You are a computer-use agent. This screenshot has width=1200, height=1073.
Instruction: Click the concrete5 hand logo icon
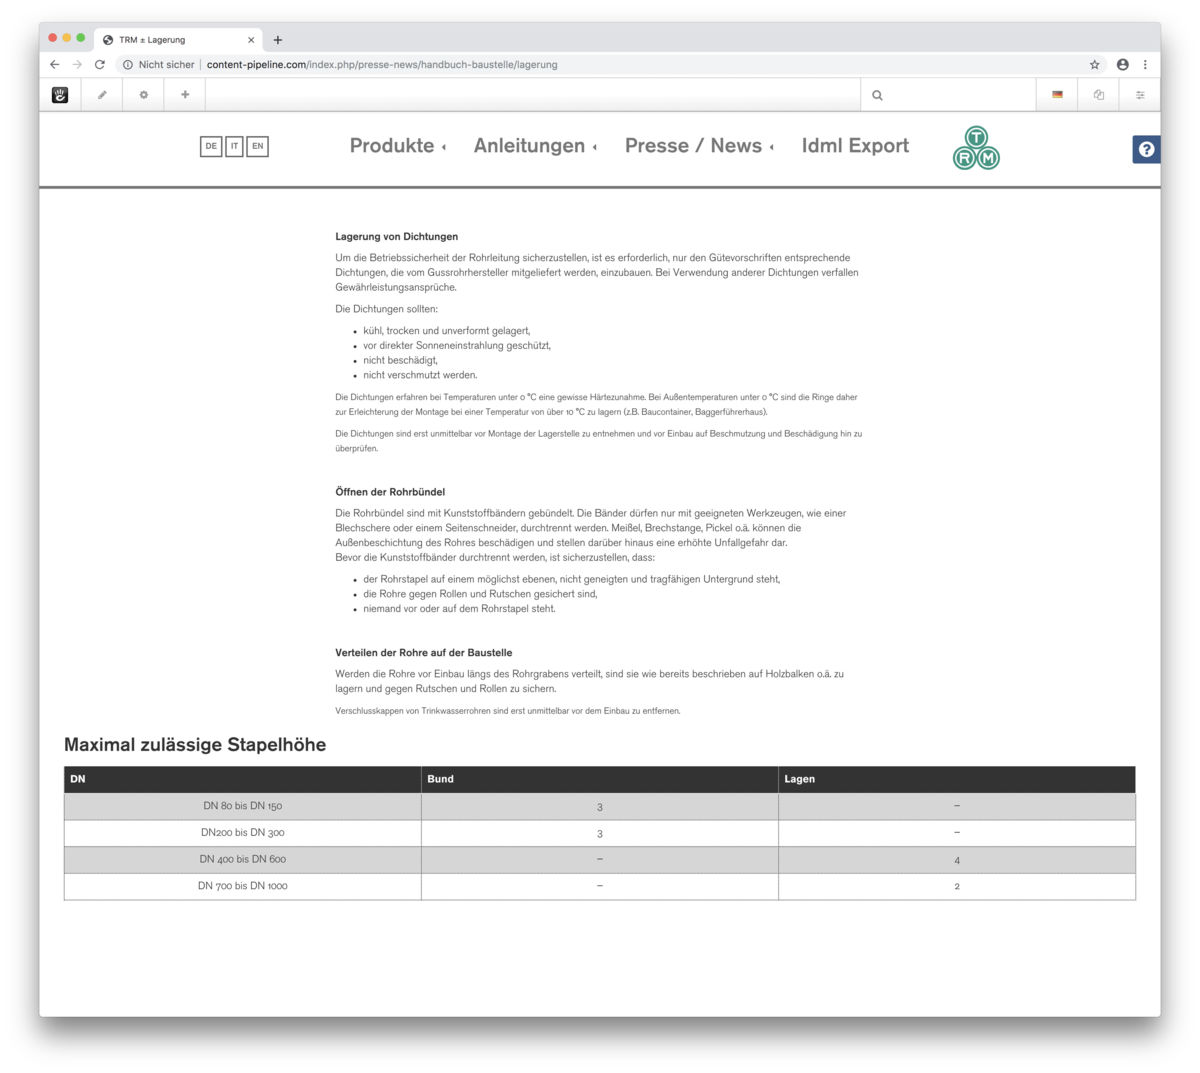click(60, 95)
